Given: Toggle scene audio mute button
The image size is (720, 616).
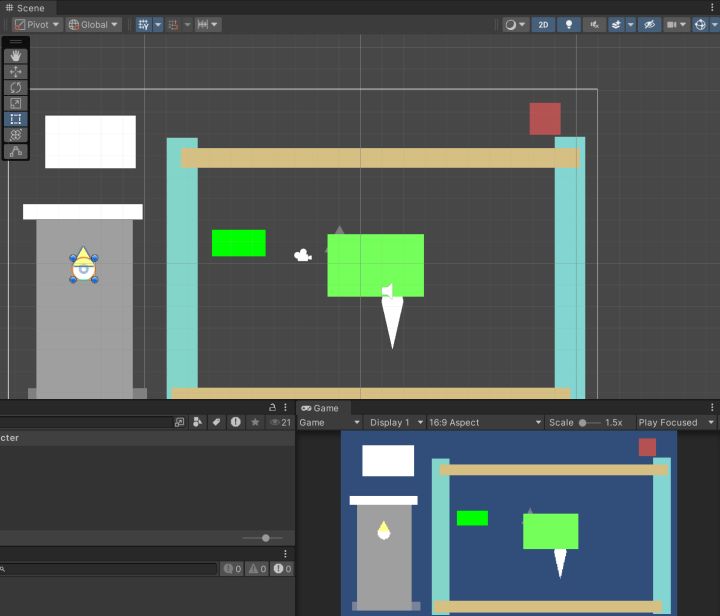Looking at the screenshot, I should coord(596,25).
